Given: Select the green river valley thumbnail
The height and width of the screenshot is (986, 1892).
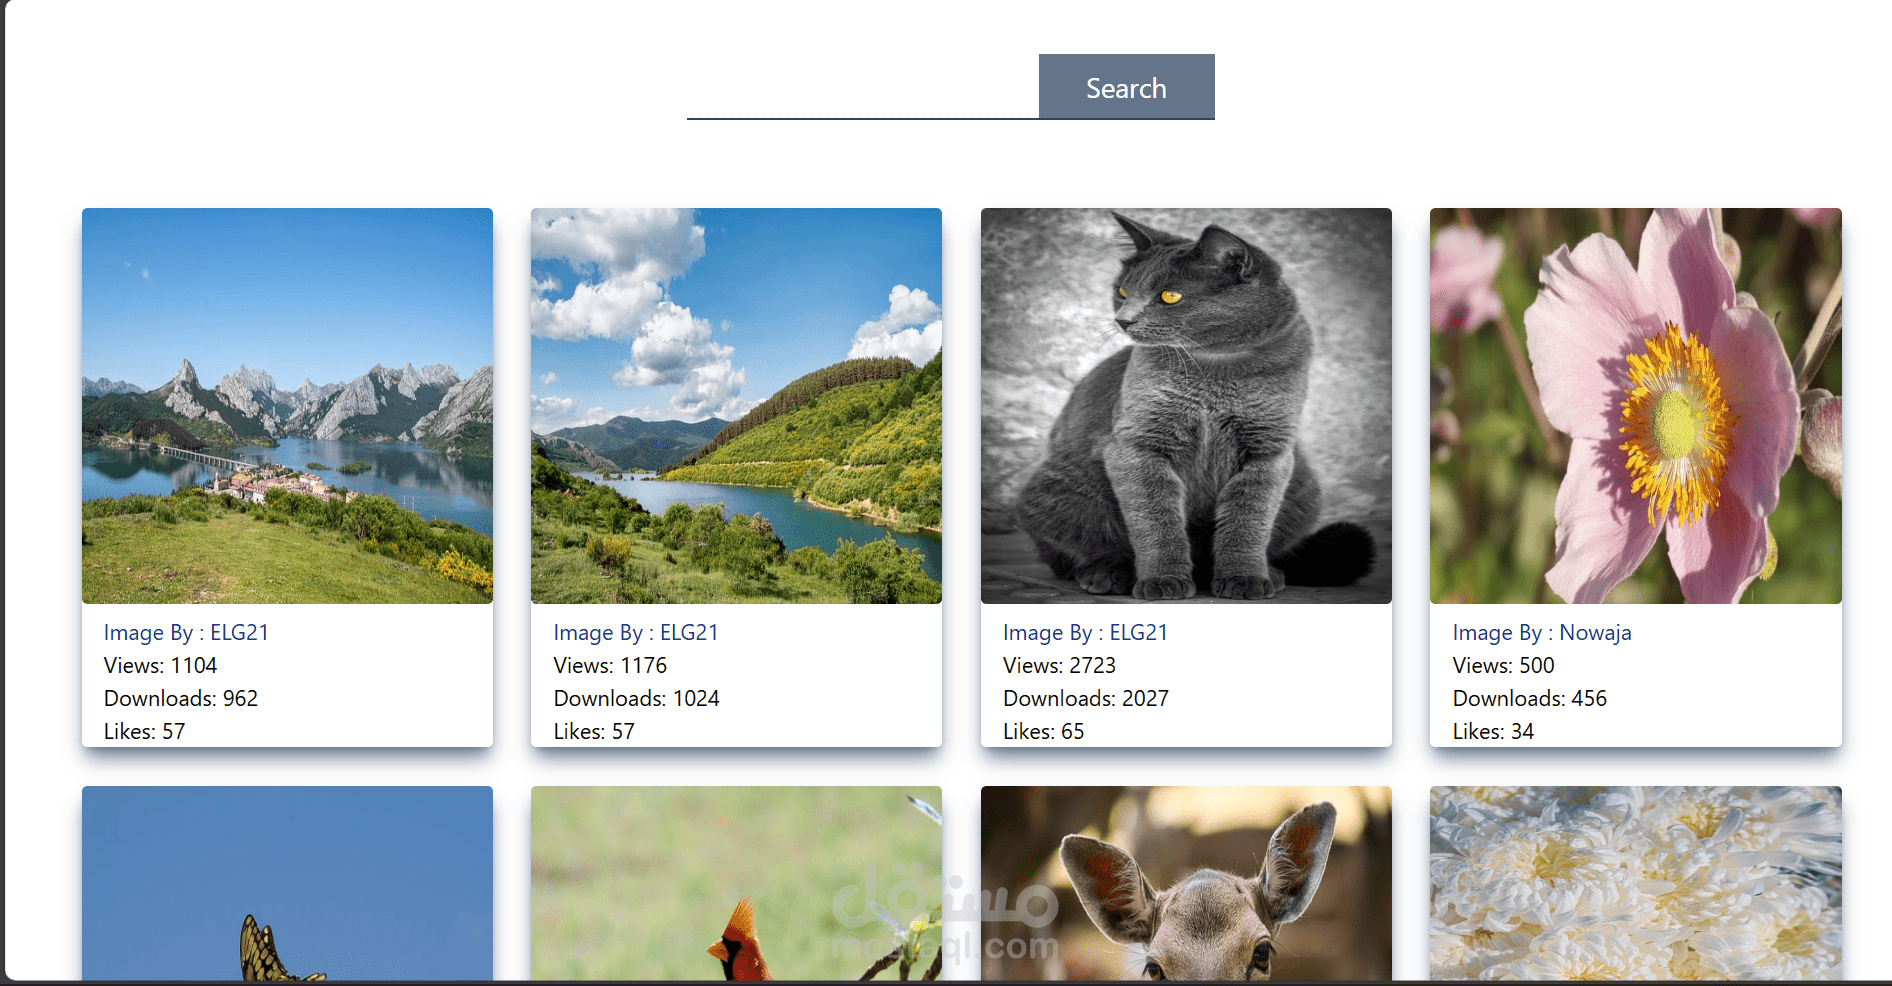Looking at the screenshot, I should (x=736, y=405).
